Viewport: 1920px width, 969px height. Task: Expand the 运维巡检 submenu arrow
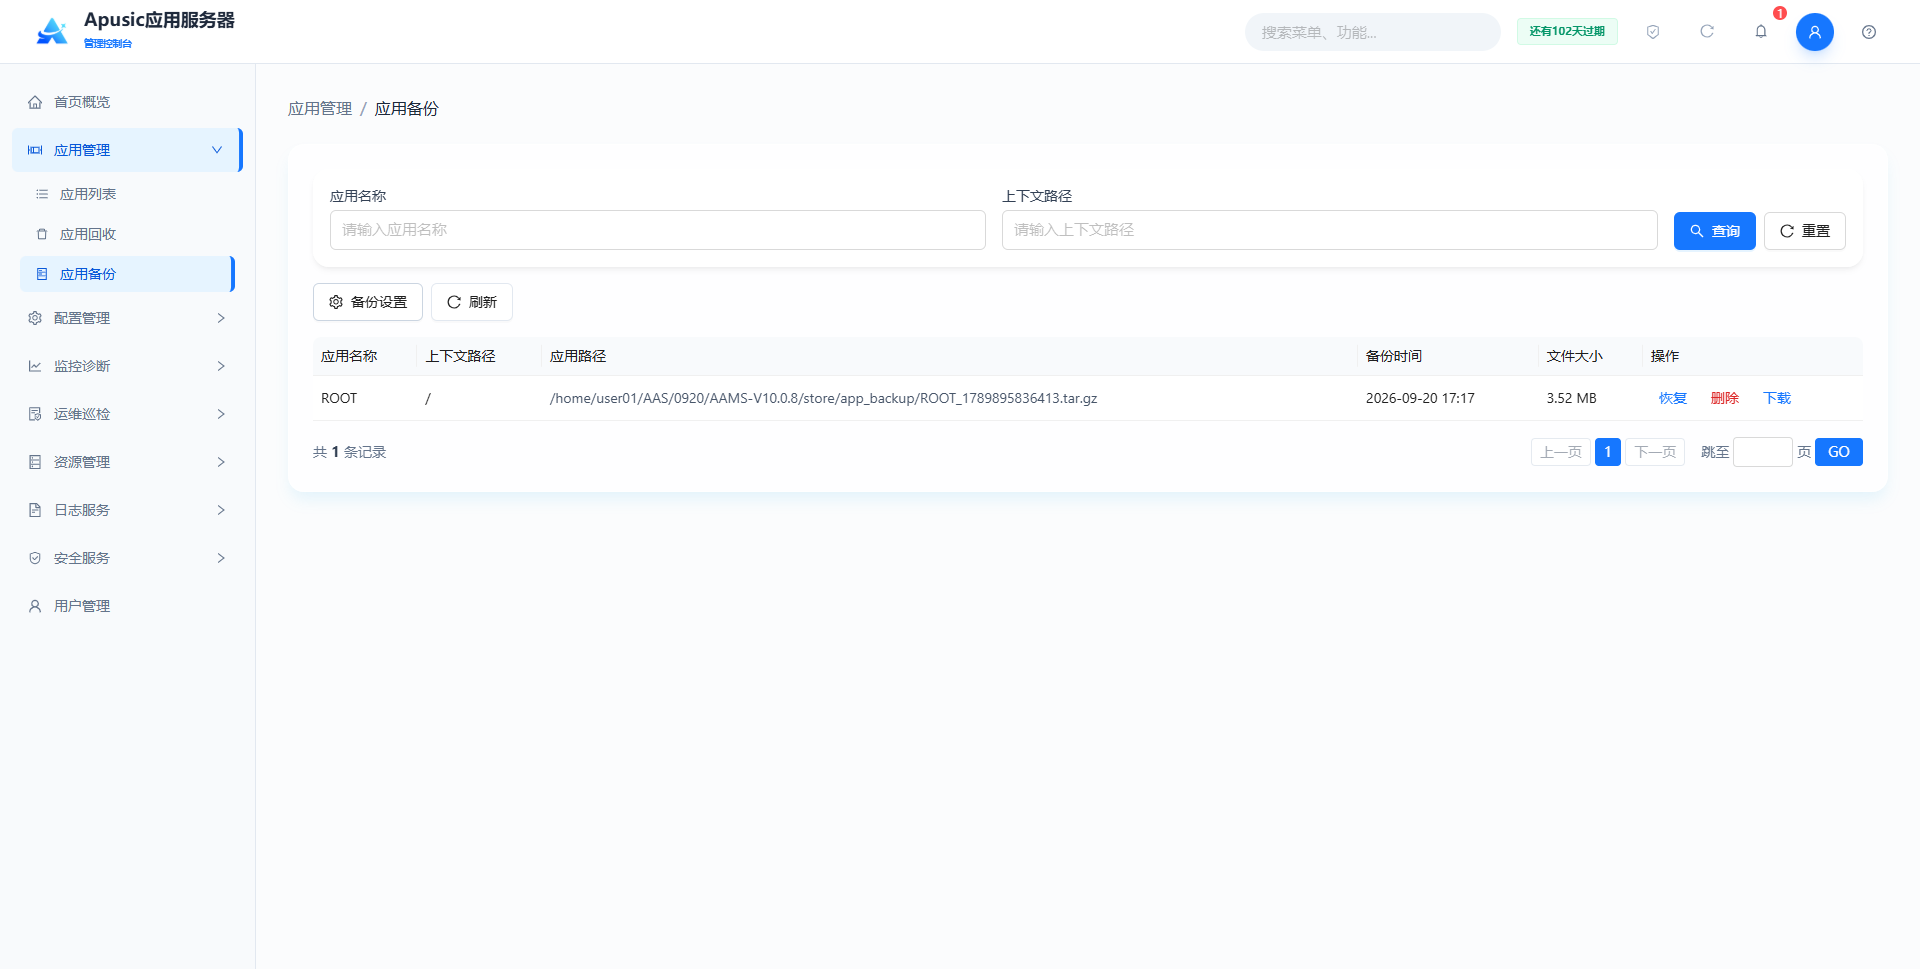point(221,414)
